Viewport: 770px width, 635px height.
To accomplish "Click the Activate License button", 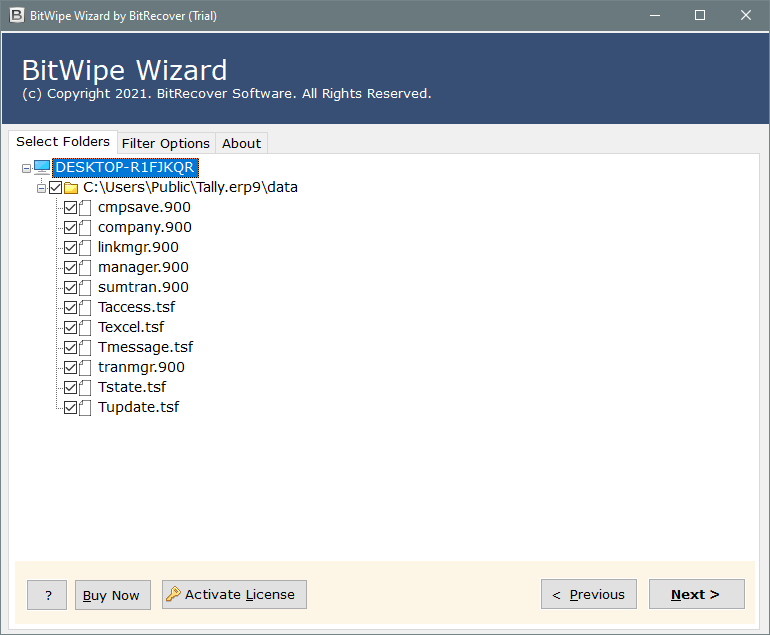I will pos(234,595).
